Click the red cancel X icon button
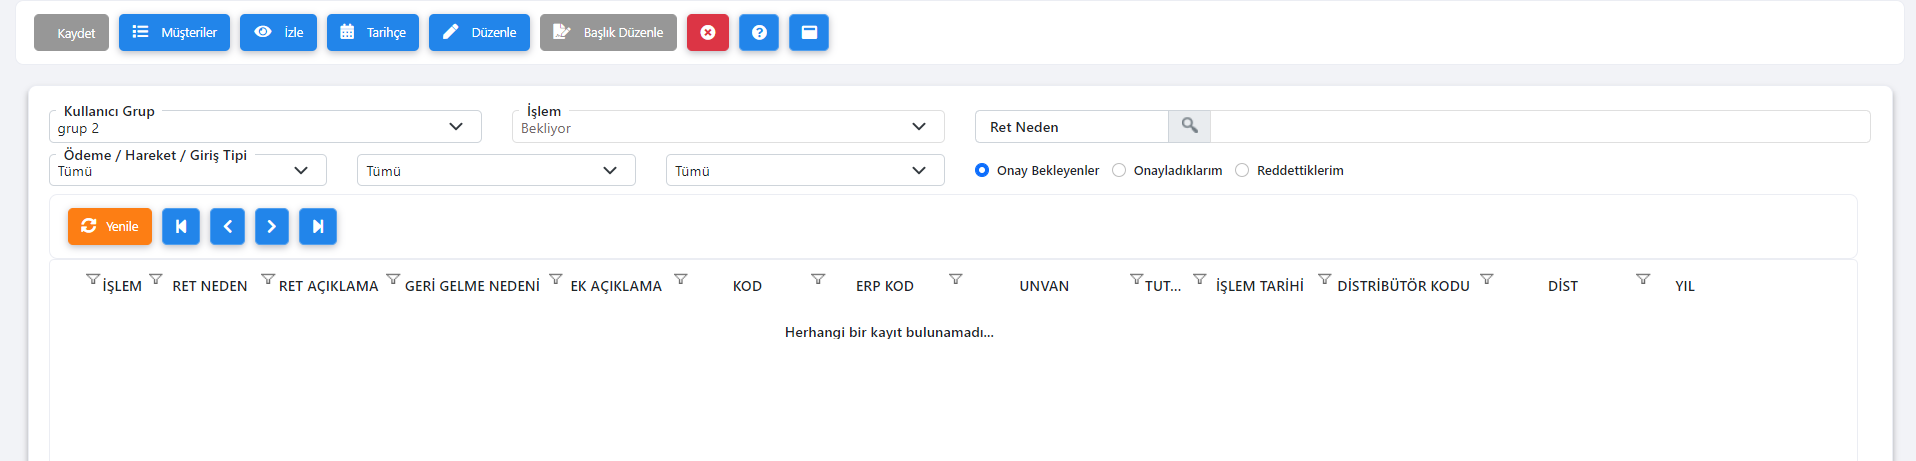Viewport: 1916px width, 461px height. pos(707,32)
